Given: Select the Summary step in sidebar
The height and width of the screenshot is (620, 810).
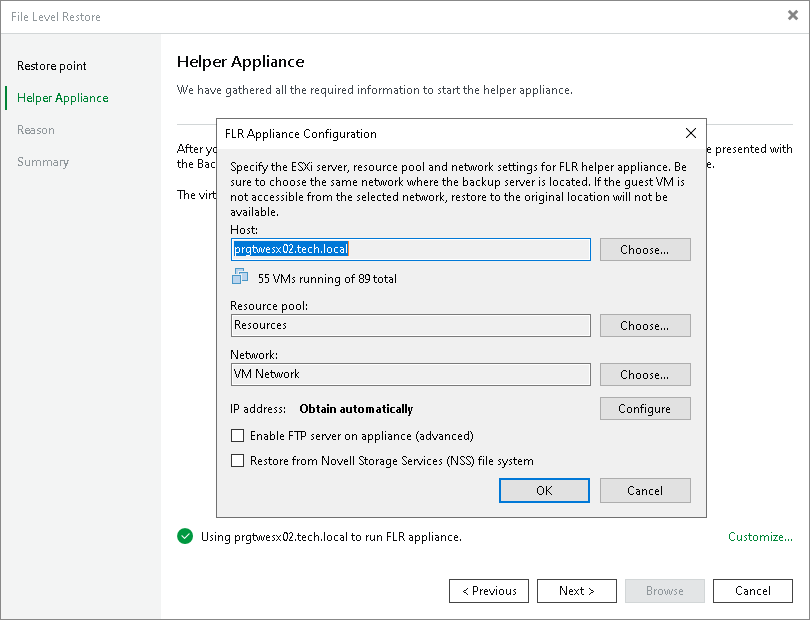Looking at the screenshot, I should tap(43, 162).
